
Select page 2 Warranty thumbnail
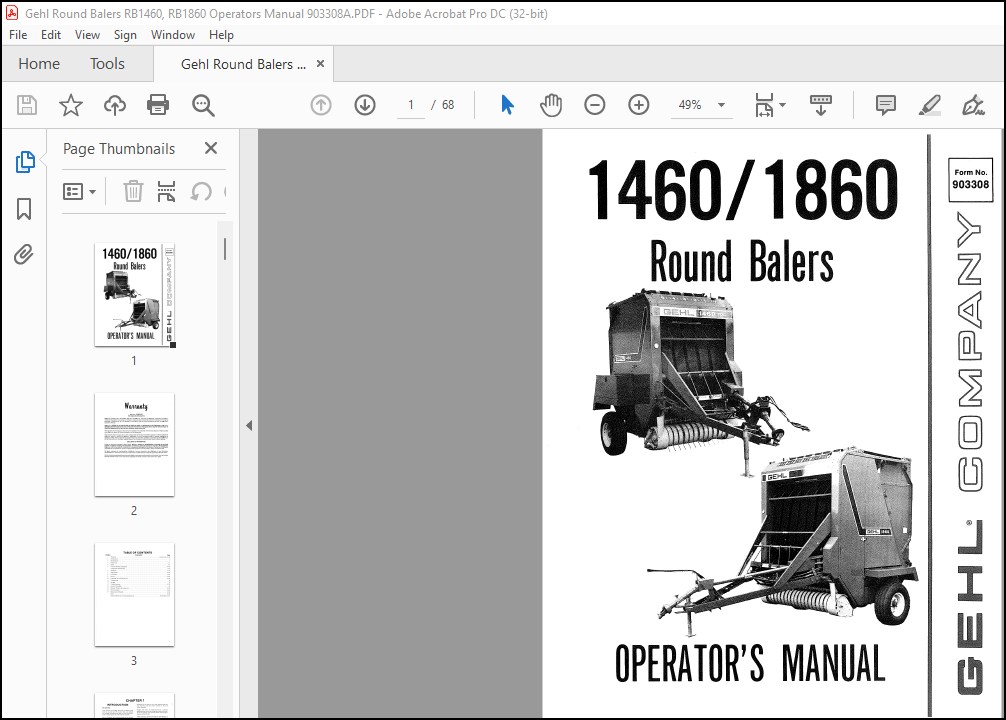click(134, 444)
